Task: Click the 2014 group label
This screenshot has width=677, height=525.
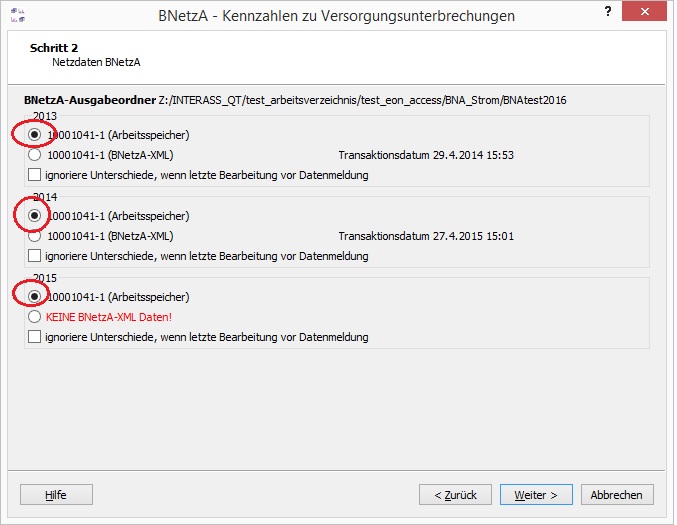Action: (x=45, y=197)
